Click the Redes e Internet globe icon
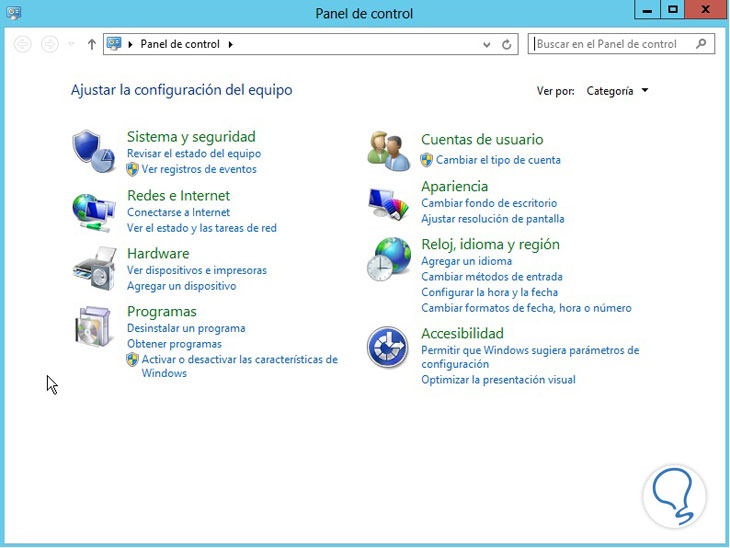This screenshot has width=730, height=548. [x=94, y=212]
